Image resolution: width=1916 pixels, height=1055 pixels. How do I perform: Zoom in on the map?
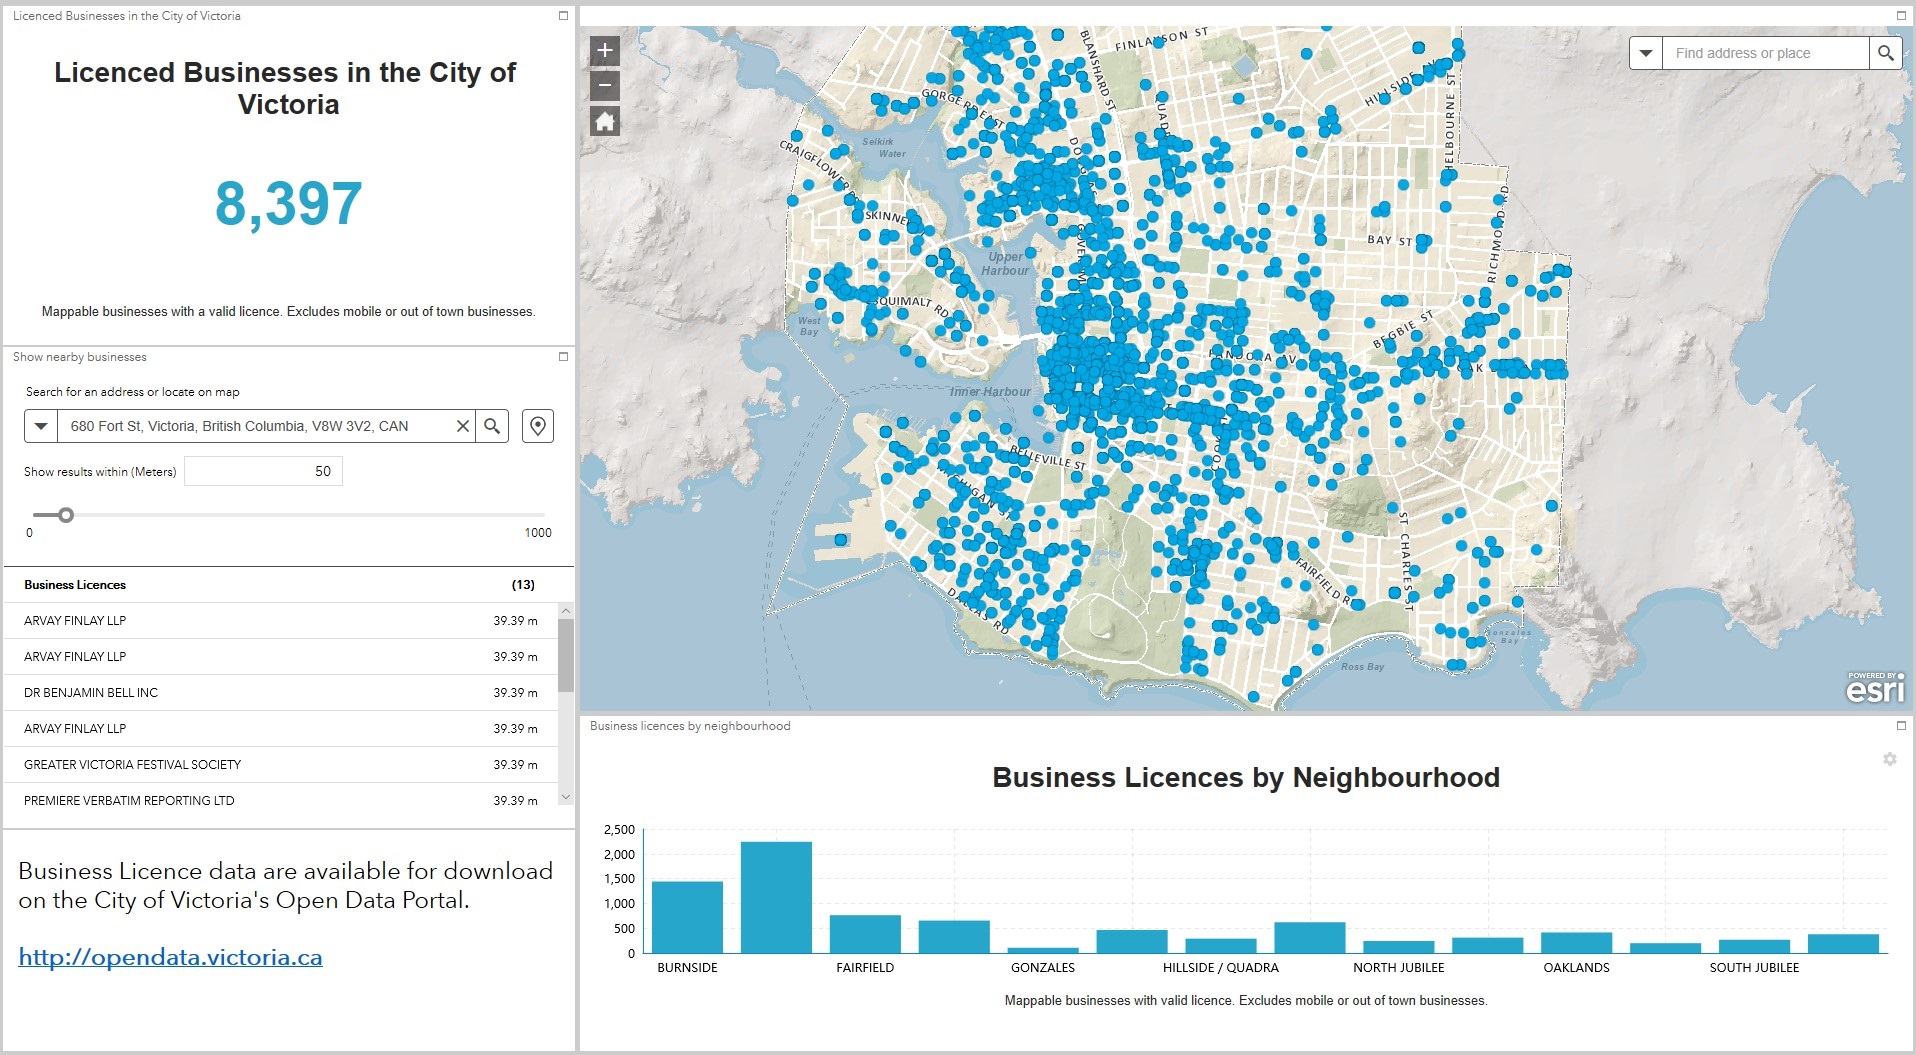604,51
